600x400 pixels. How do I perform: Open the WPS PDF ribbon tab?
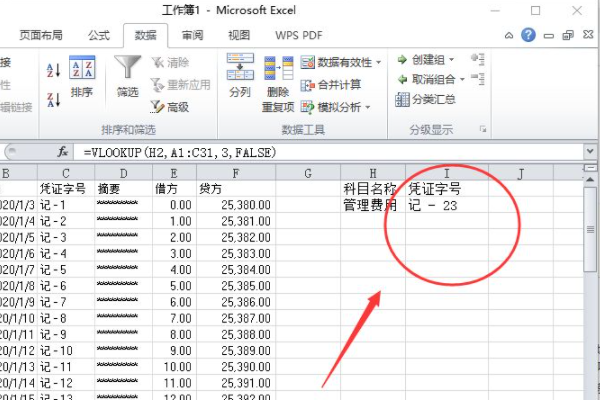pyautogui.click(x=298, y=34)
